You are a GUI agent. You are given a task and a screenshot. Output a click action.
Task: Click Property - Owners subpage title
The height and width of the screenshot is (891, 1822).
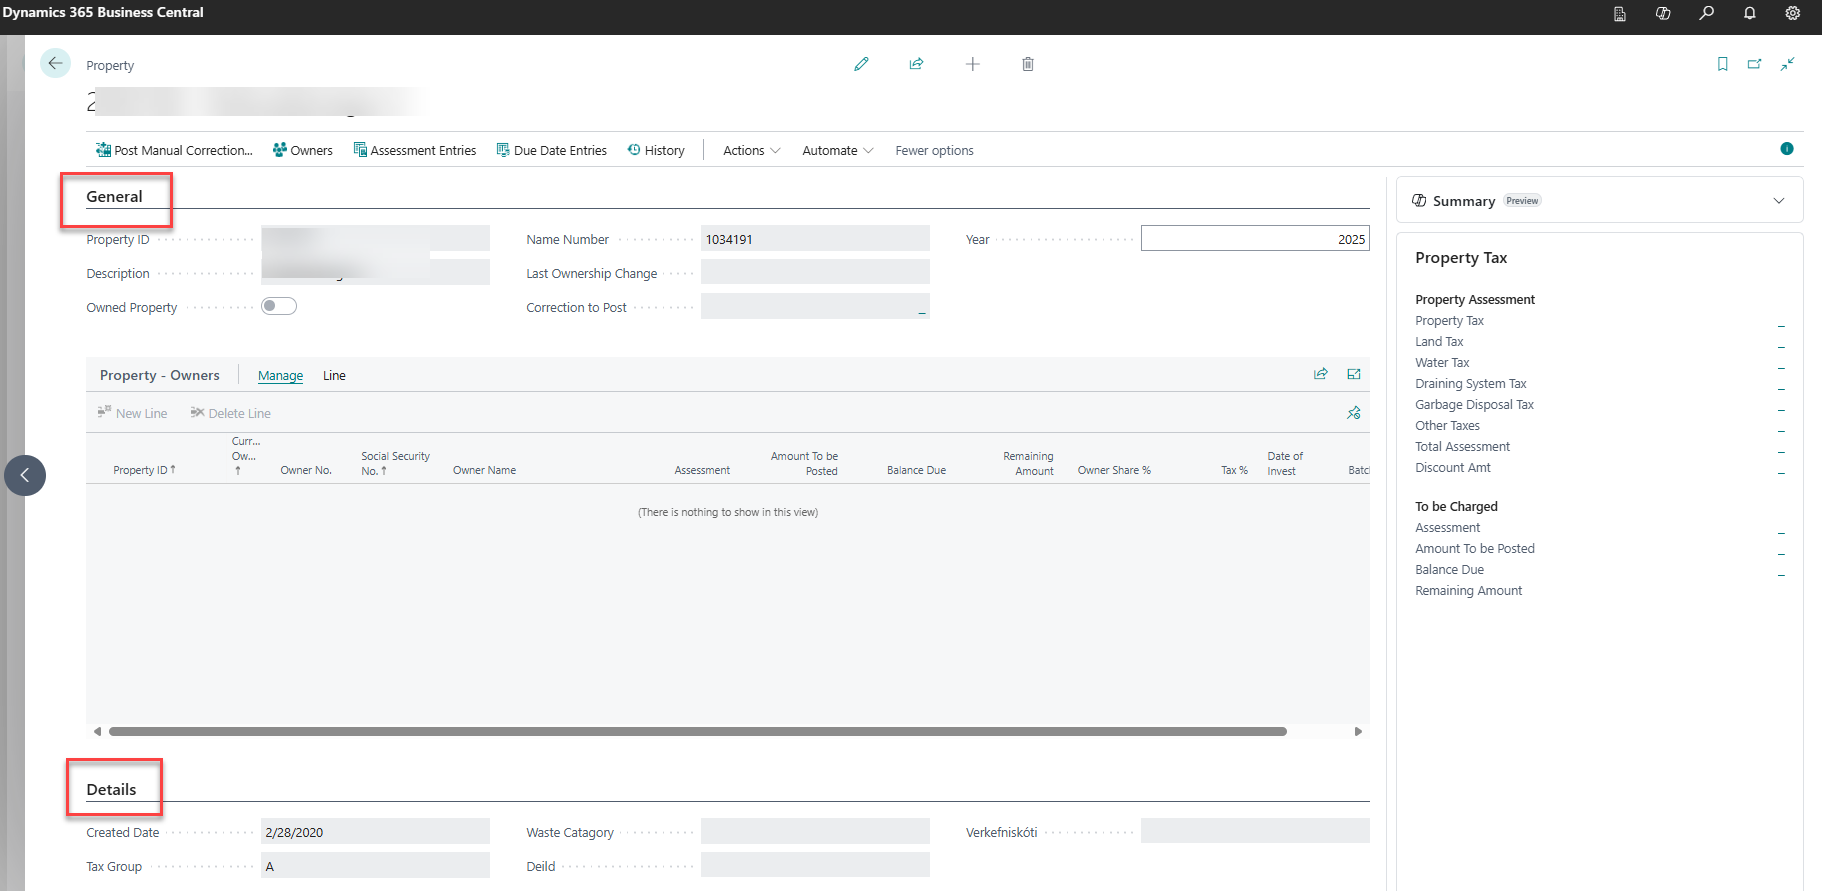(160, 375)
